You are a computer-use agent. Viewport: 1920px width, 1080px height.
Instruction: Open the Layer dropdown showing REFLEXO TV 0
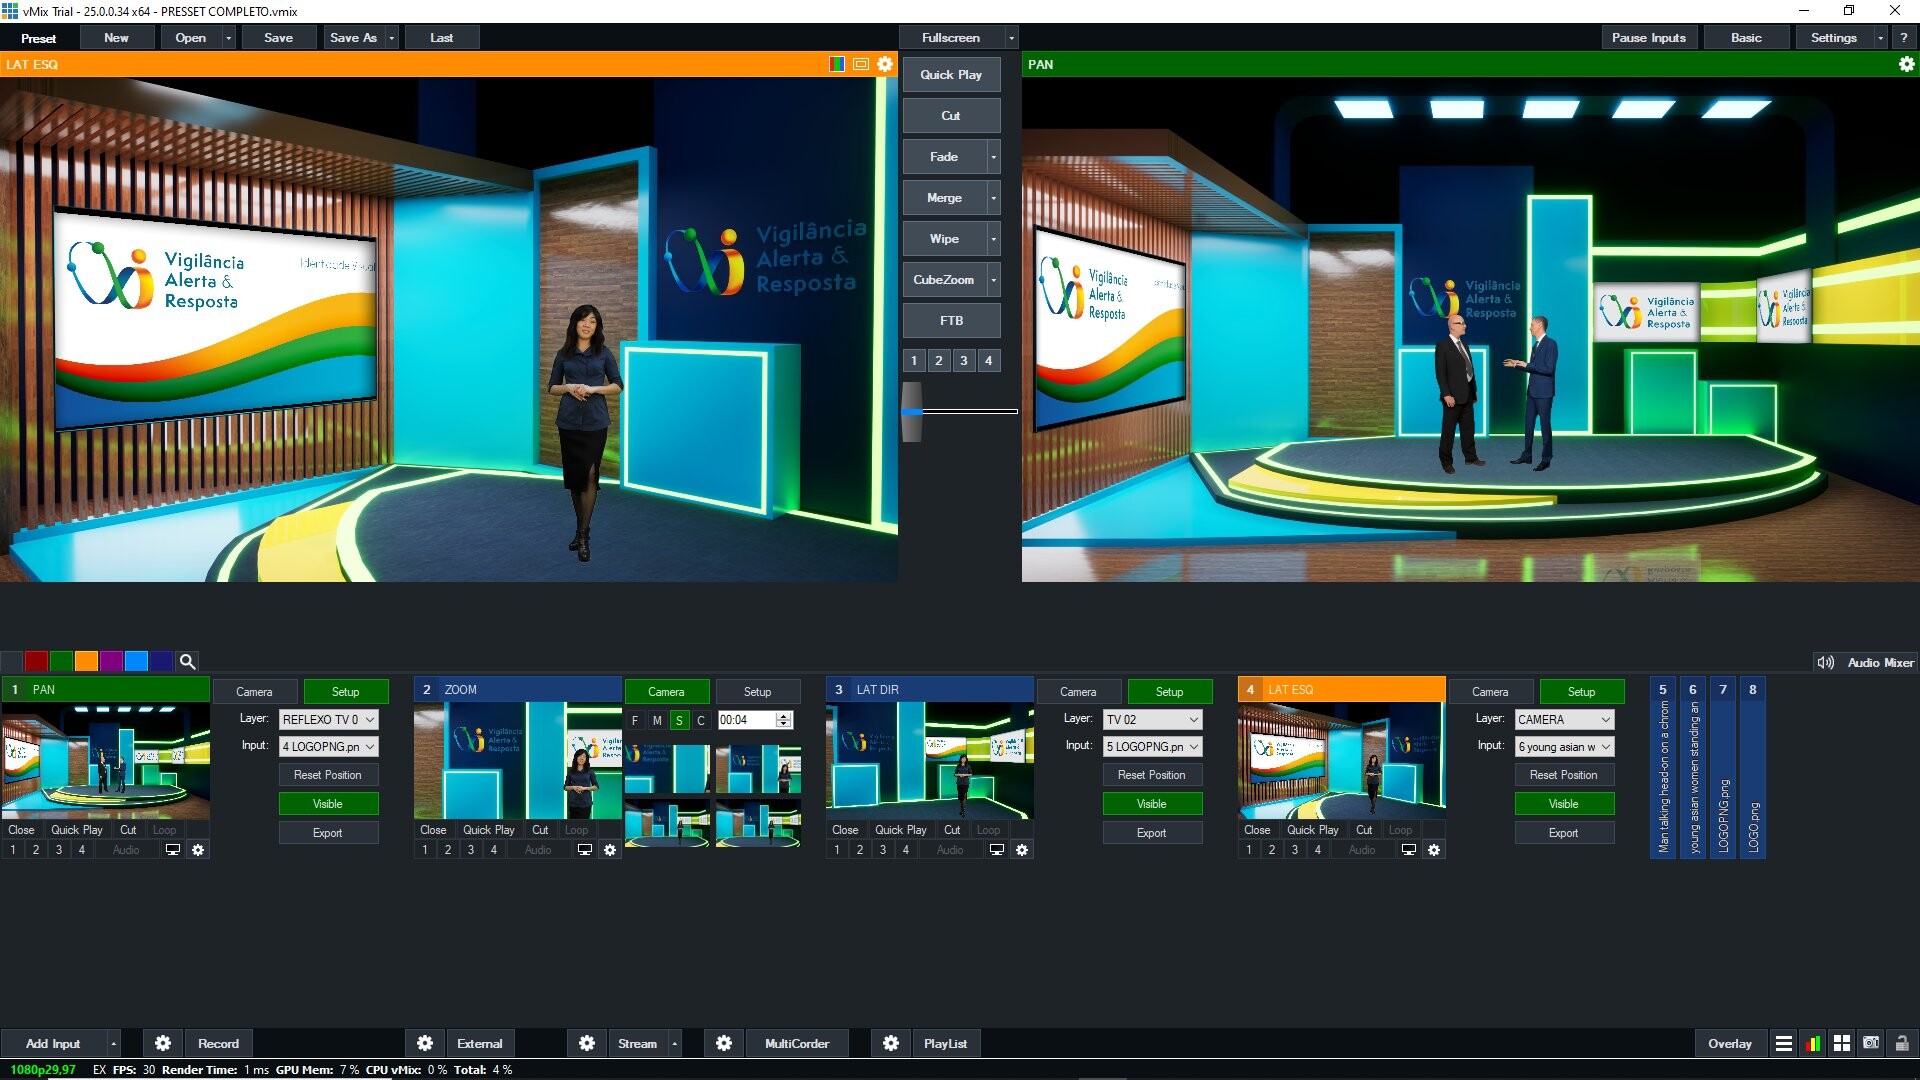click(328, 719)
